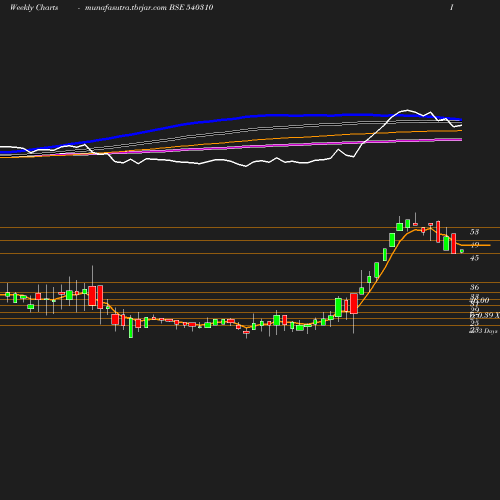
Task: Click the price label "53"
Action: coord(474,232)
